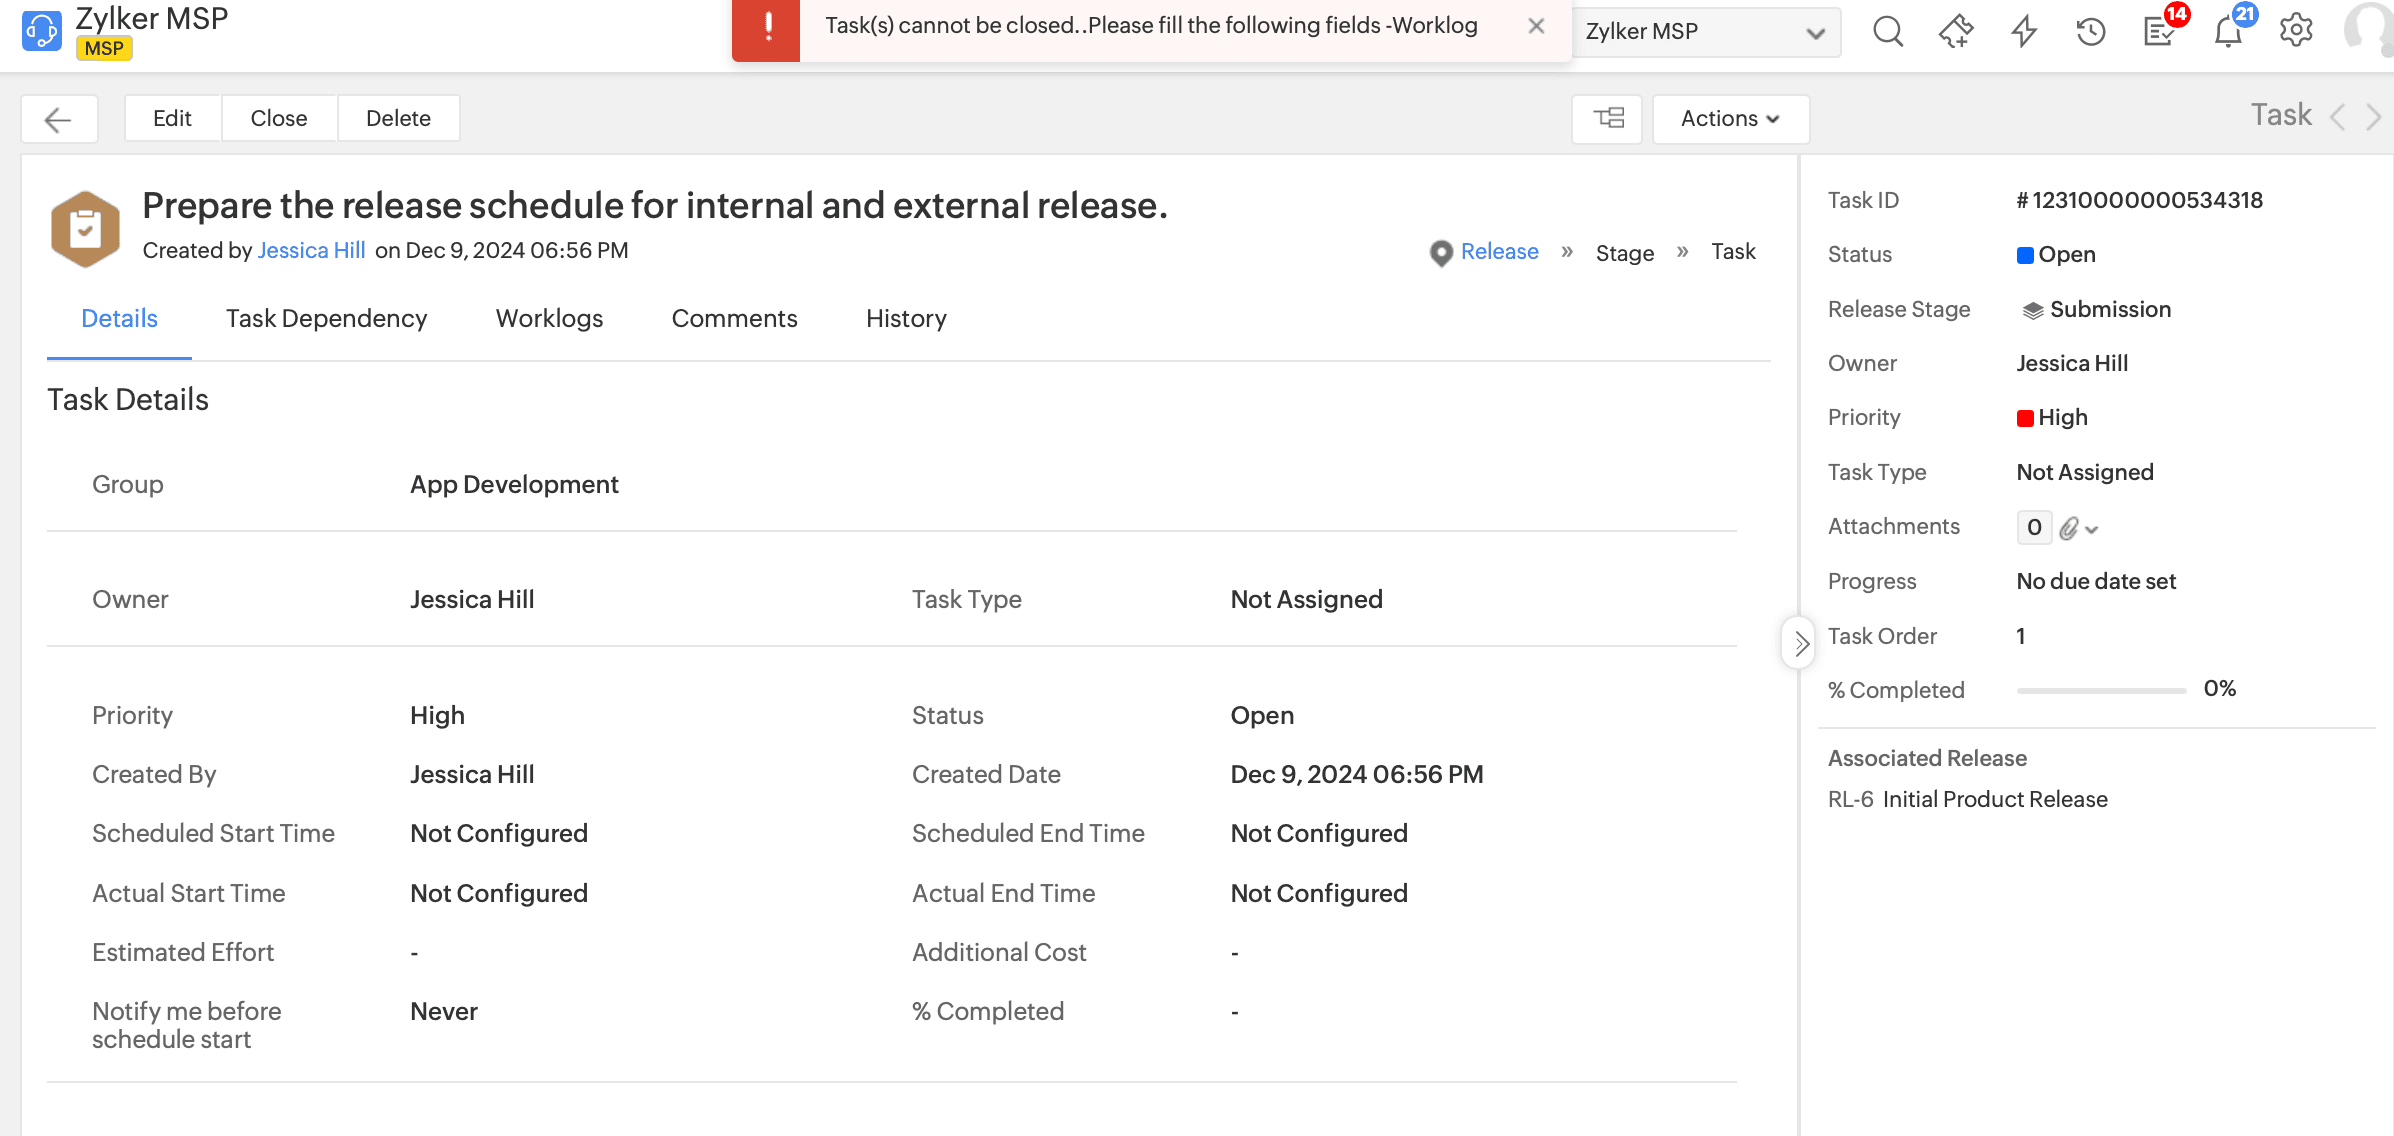Dismiss the Worklog error notification
2394x1136 pixels.
(1537, 26)
